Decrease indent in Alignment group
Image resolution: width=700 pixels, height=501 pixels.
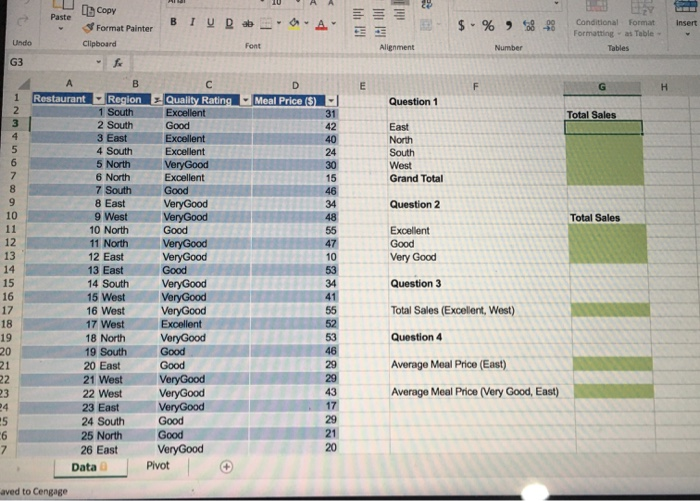(359, 31)
